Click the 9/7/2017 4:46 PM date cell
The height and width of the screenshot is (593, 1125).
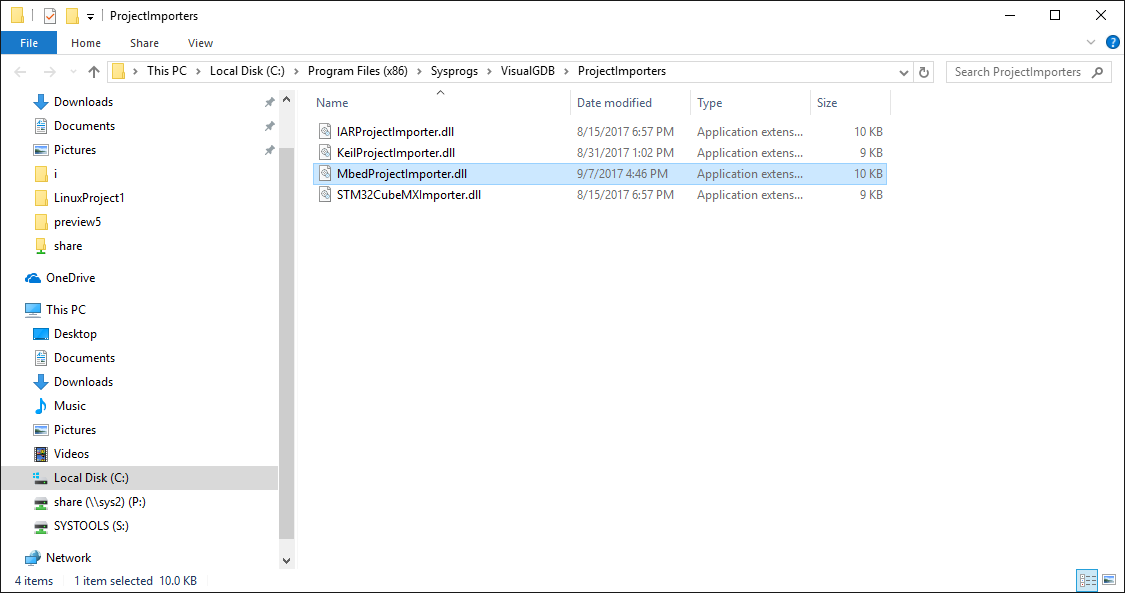622,174
